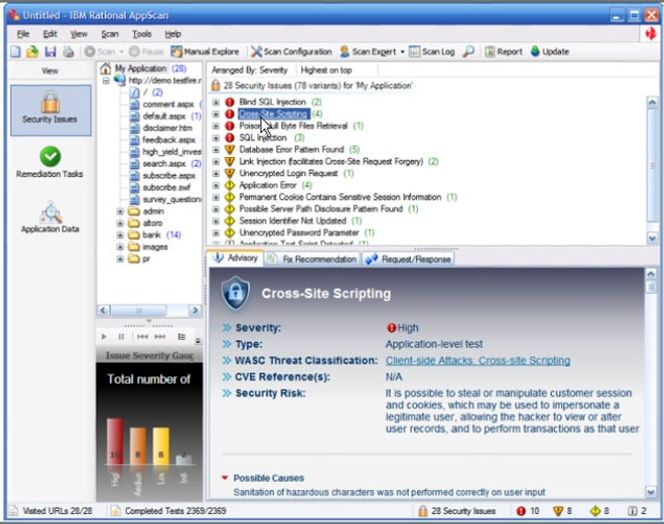Viewport: 664px width, 524px height.
Task: Select the Unencrypted Login Request issue
Action: 288,173
